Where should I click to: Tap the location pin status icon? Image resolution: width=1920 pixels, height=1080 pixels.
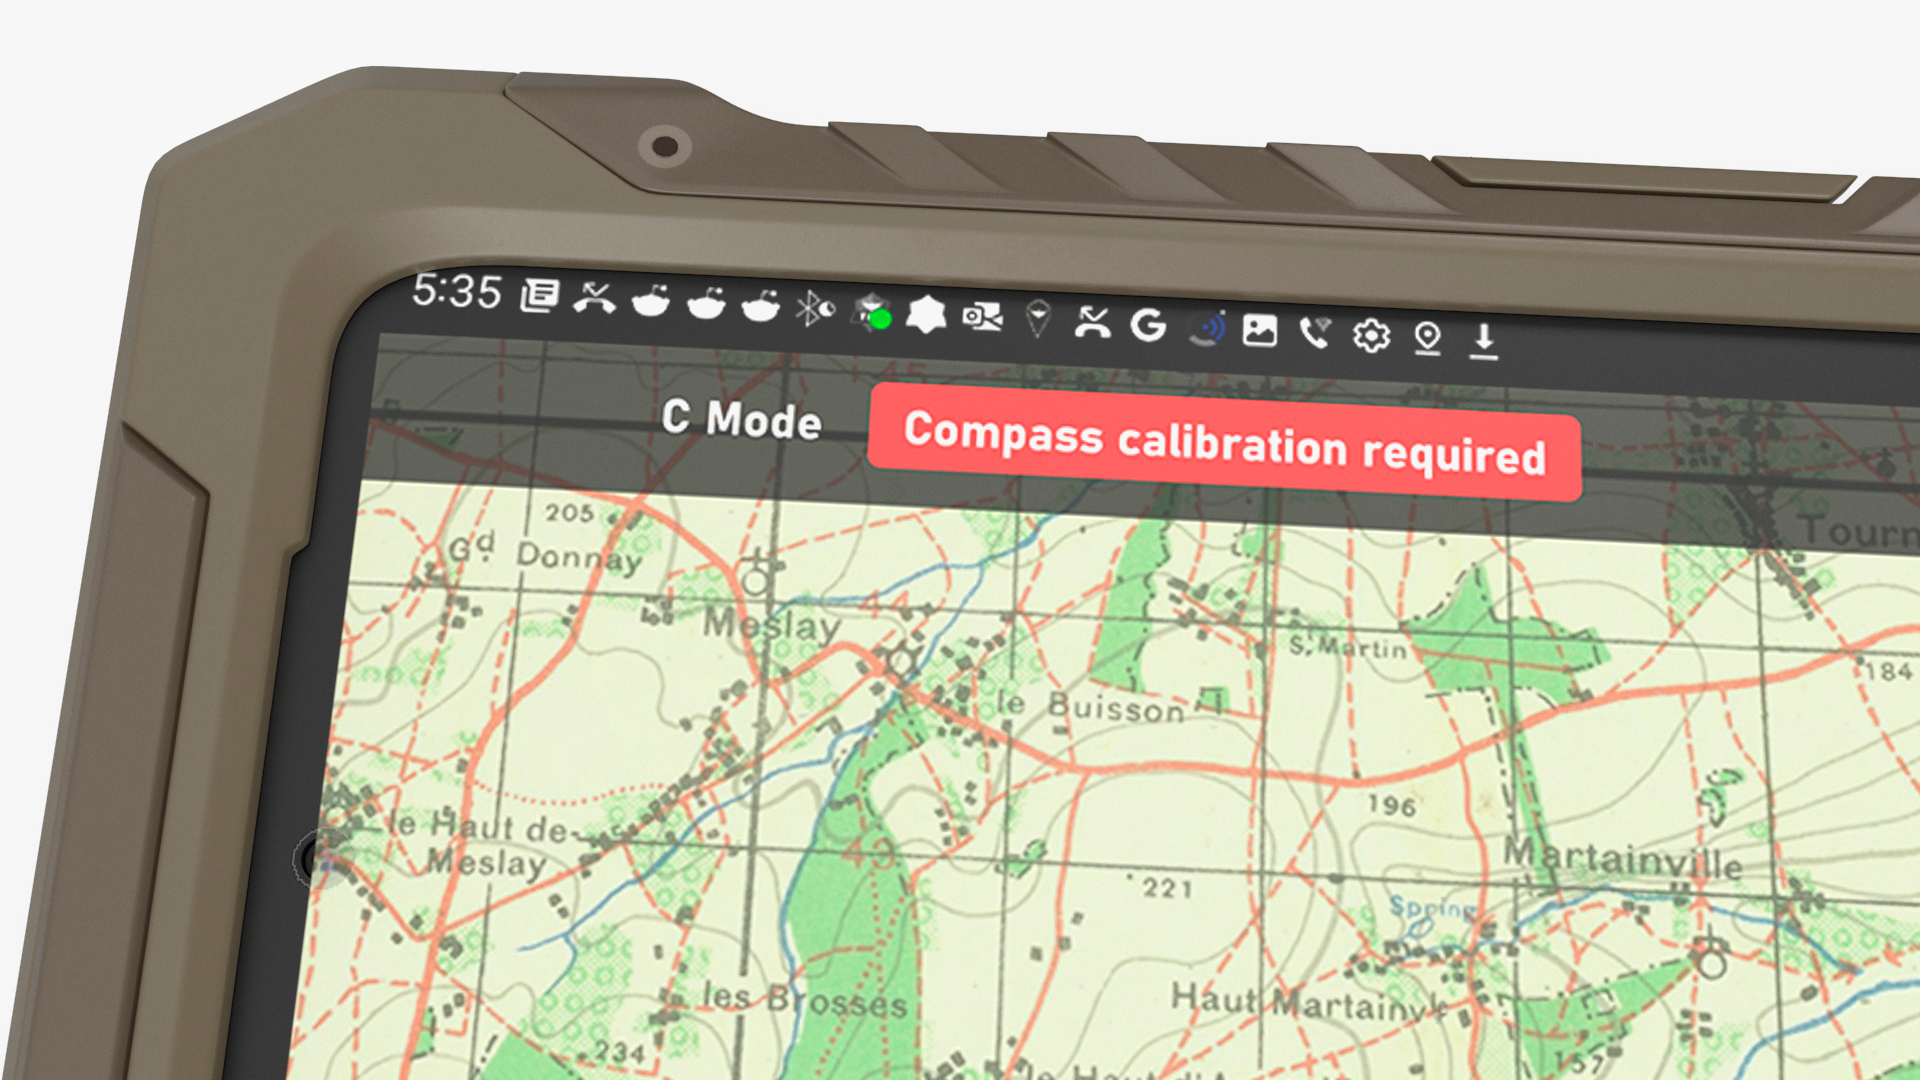(1428, 337)
